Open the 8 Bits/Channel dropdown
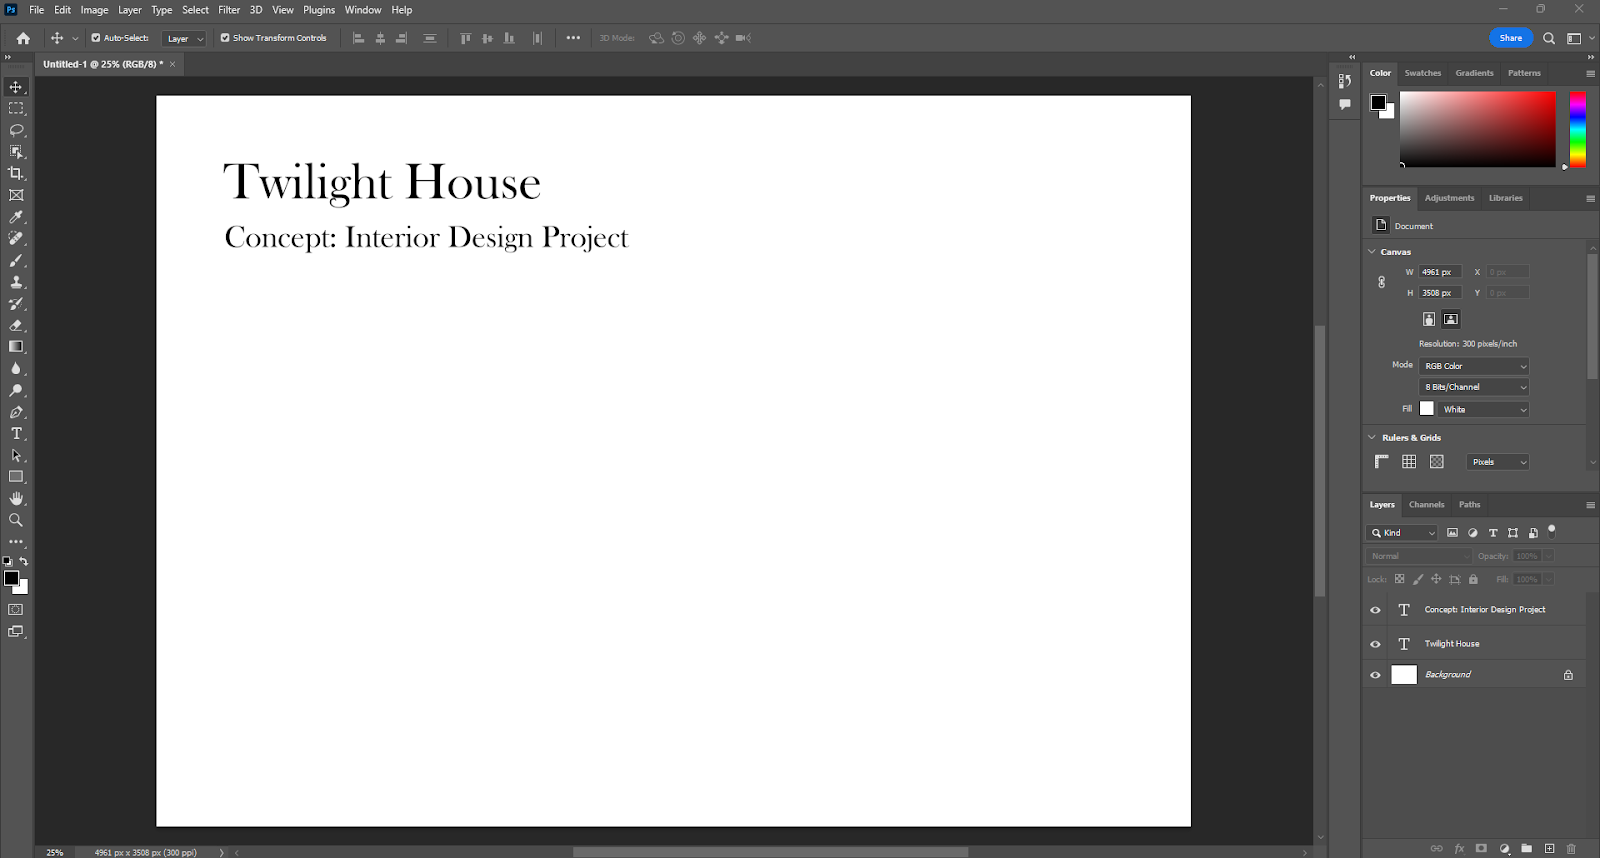 [1475, 387]
